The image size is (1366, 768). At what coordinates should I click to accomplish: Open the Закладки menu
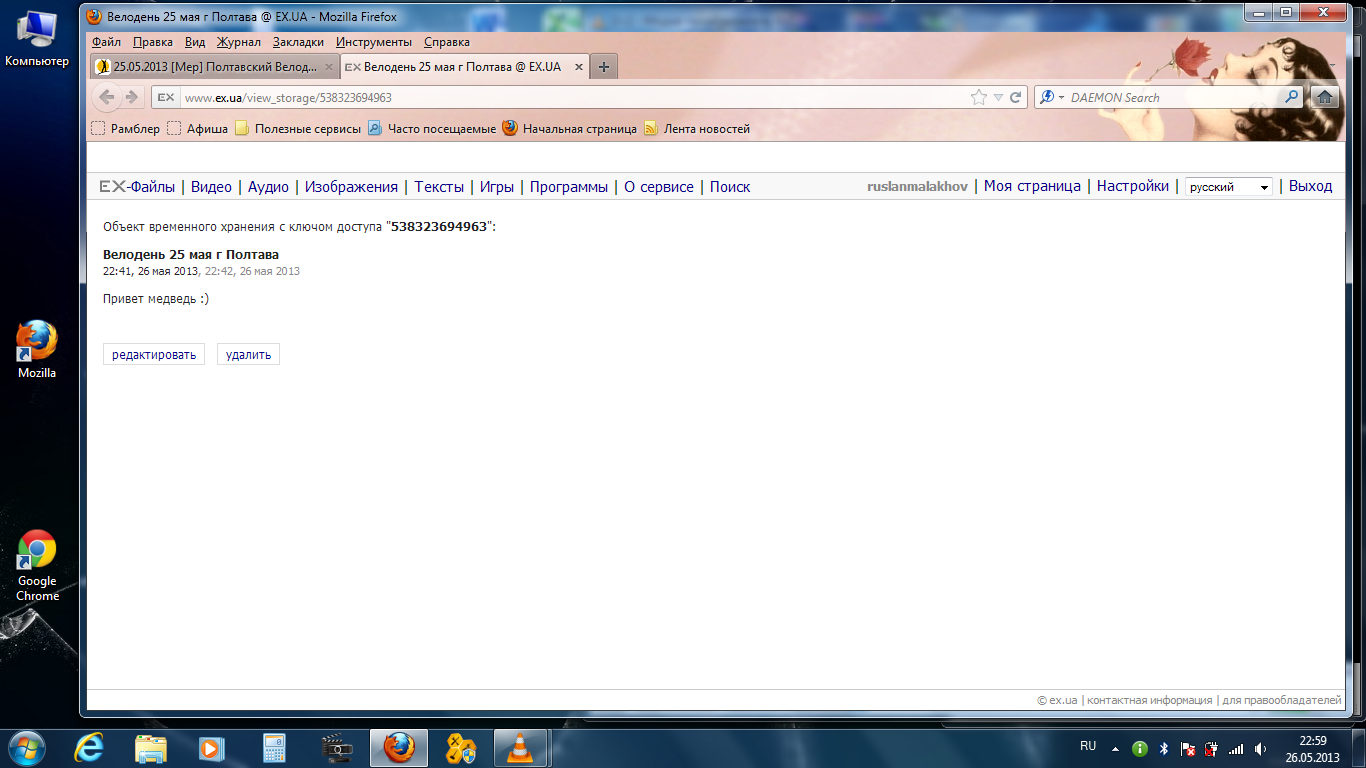coord(298,42)
